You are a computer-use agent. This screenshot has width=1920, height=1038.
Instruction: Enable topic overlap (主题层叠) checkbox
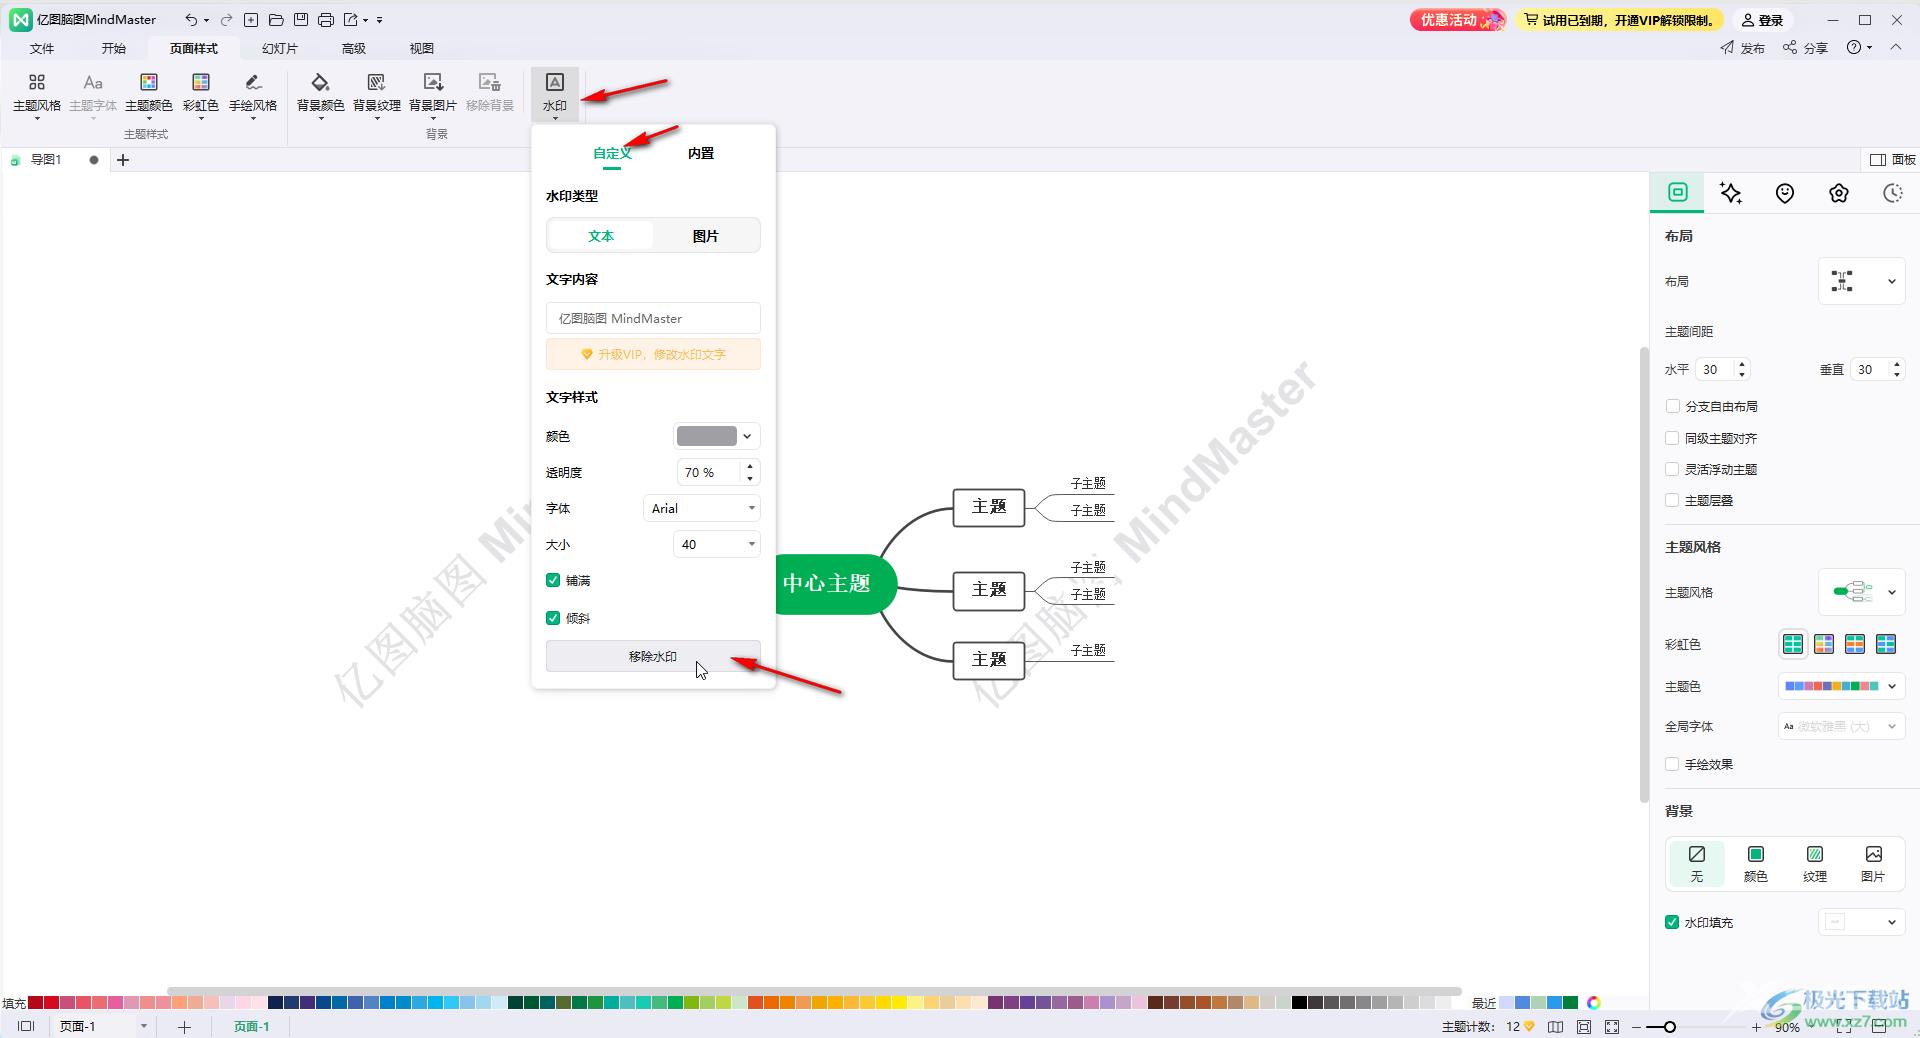1672,500
